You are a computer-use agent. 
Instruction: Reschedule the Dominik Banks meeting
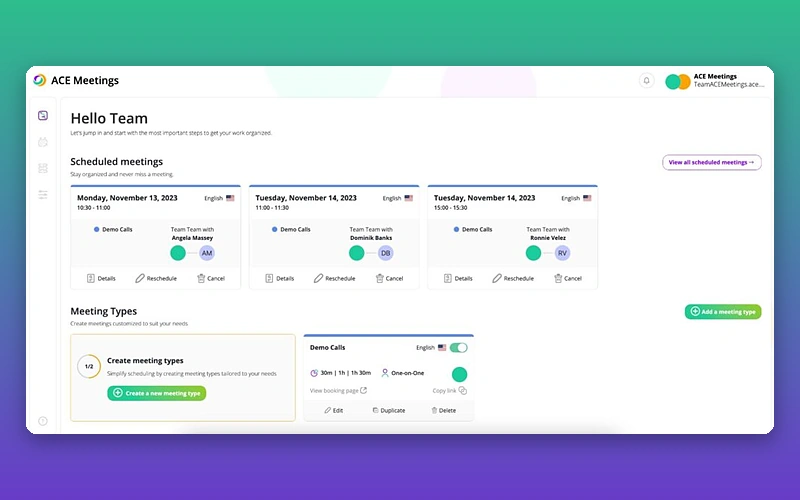pos(335,279)
